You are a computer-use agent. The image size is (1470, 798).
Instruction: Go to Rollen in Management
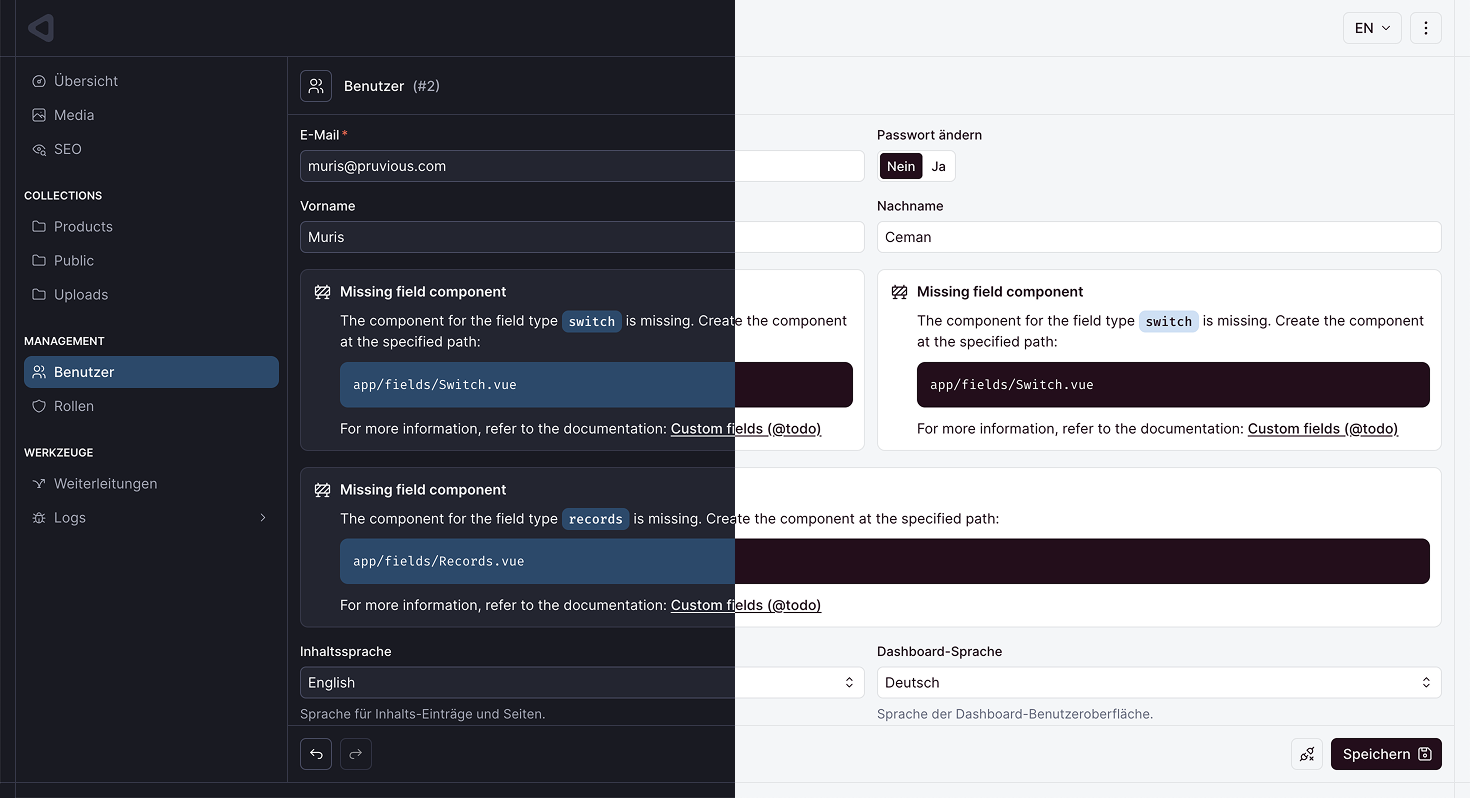click(74, 406)
